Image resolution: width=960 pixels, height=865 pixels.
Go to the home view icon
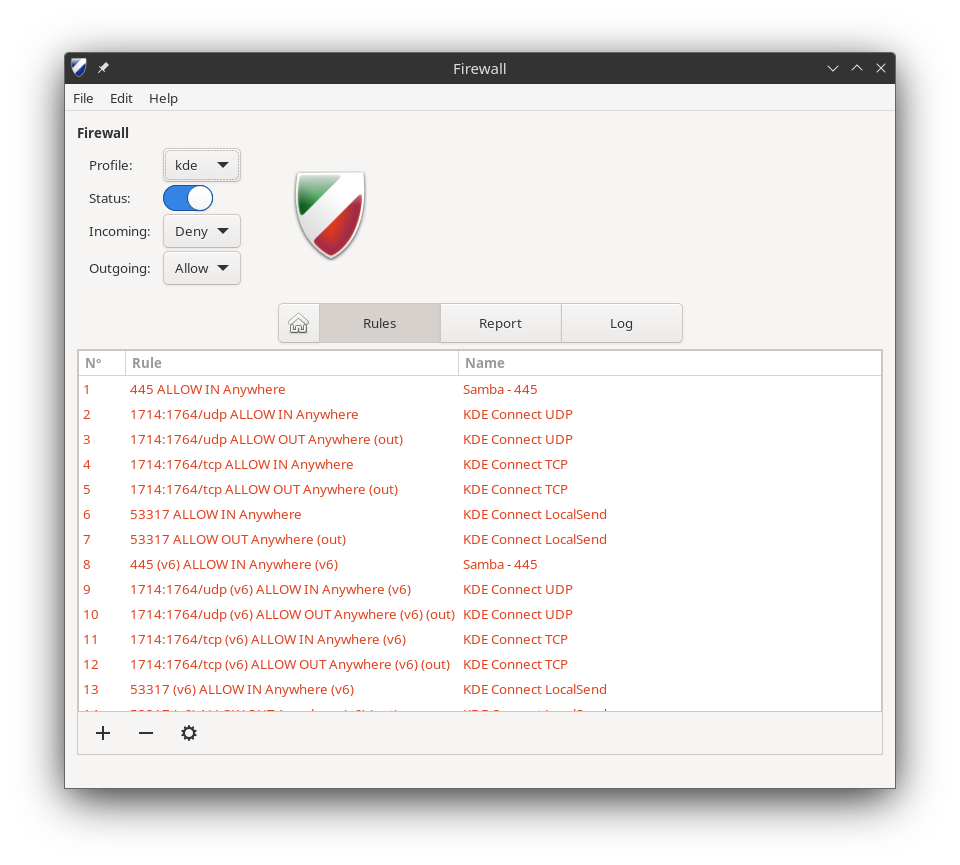[x=299, y=323]
